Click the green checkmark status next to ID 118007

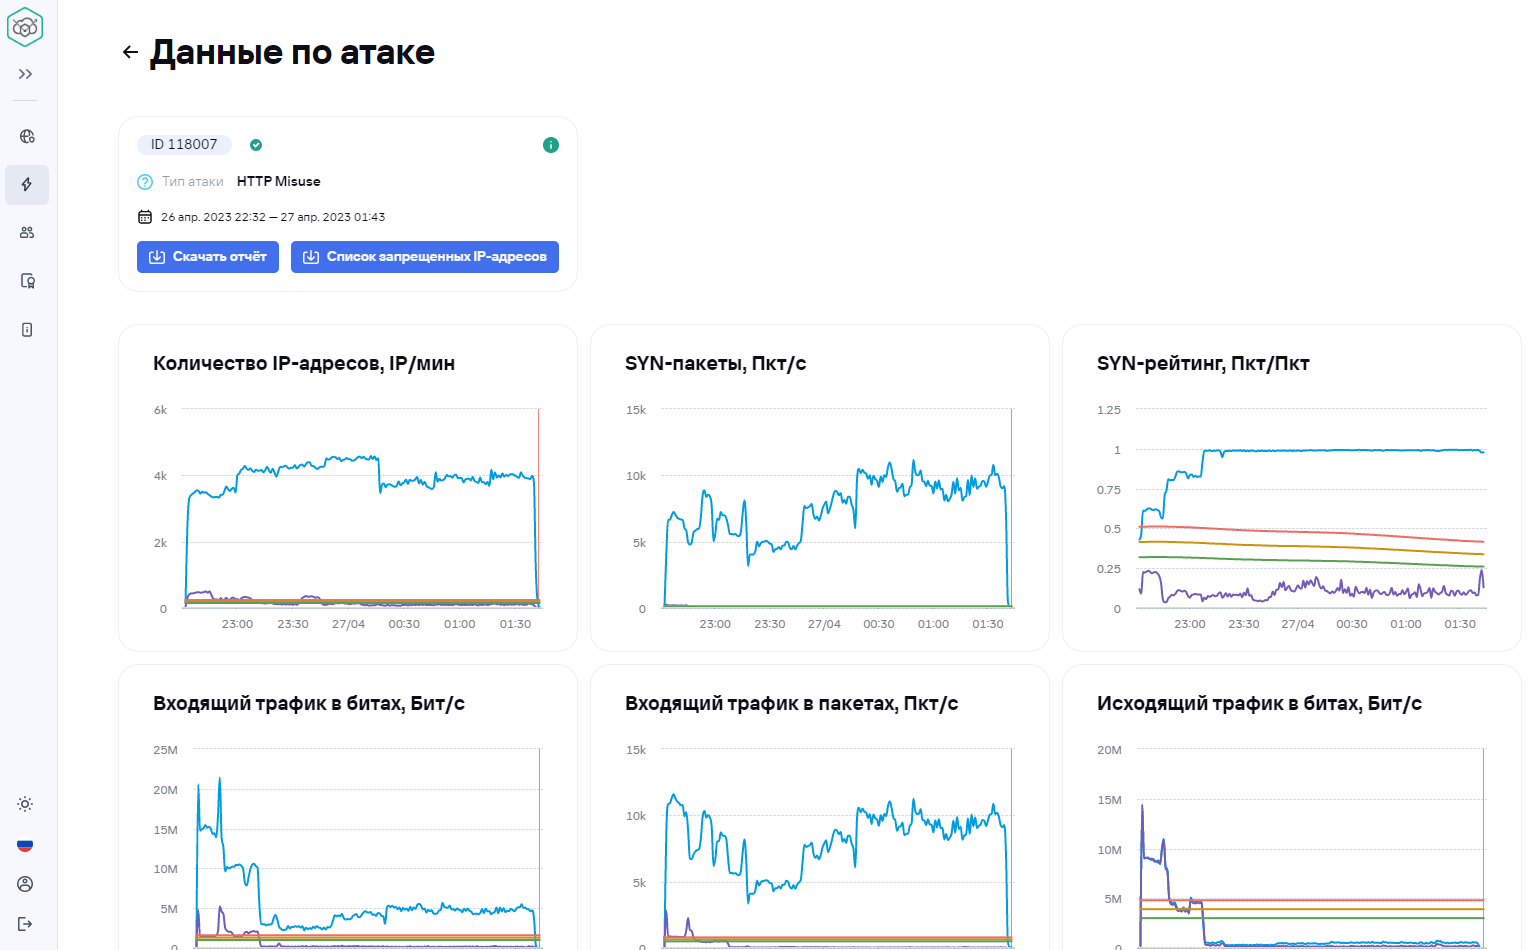256,145
